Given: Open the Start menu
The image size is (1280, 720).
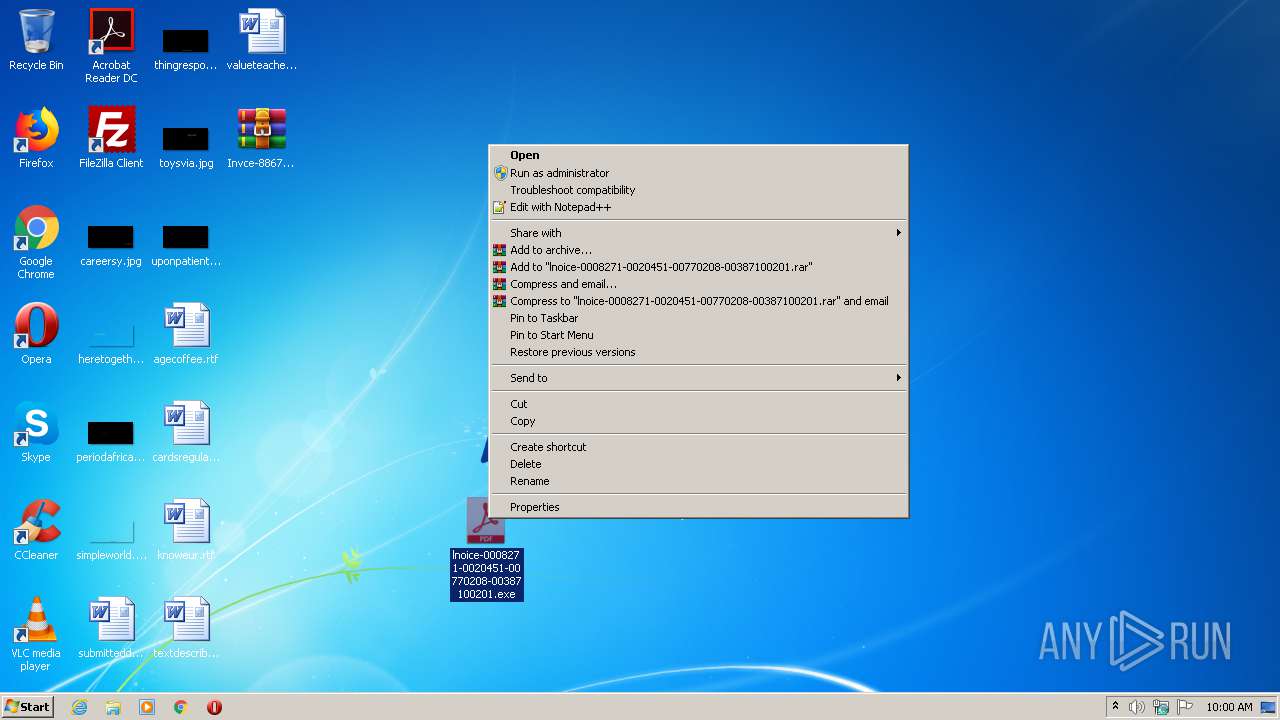Looking at the screenshot, I should tap(28, 707).
